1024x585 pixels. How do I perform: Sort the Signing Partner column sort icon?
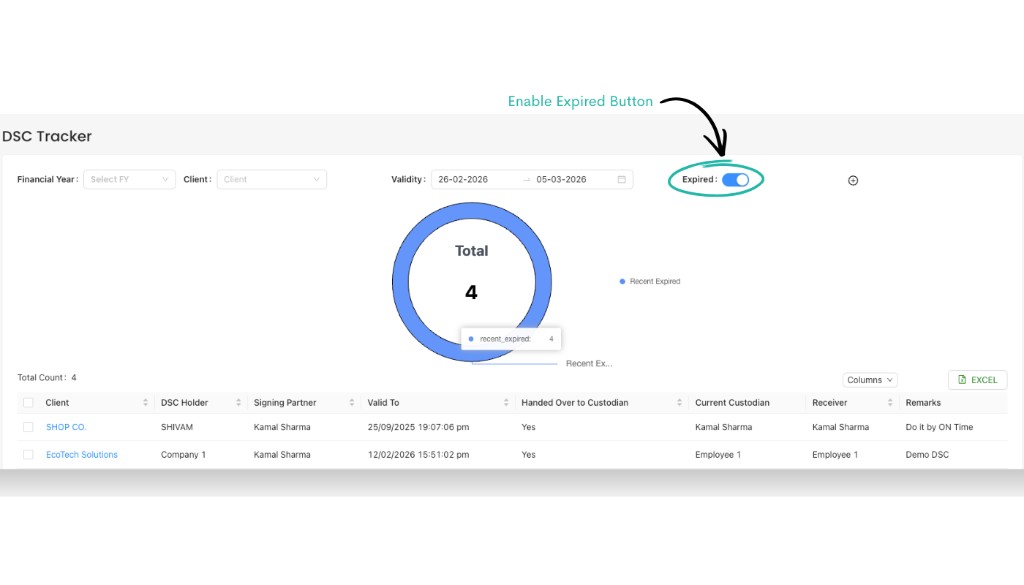[x=350, y=402]
